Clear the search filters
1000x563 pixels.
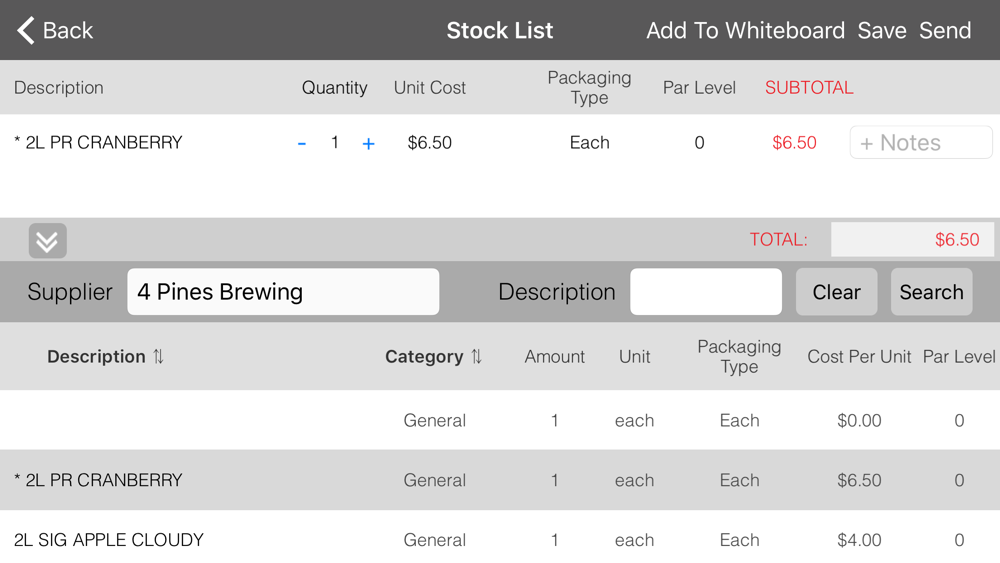(836, 291)
